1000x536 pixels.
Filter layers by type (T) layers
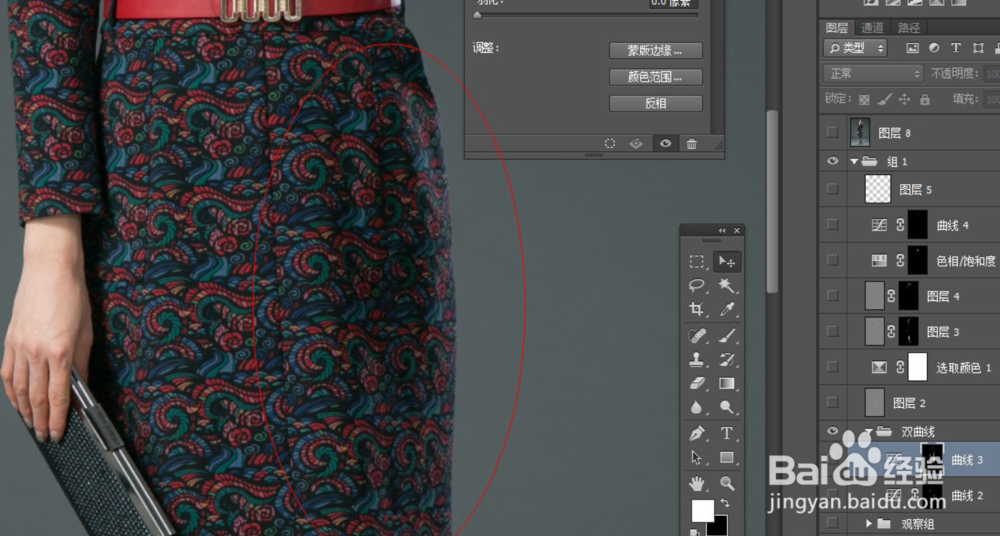(955, 48)
